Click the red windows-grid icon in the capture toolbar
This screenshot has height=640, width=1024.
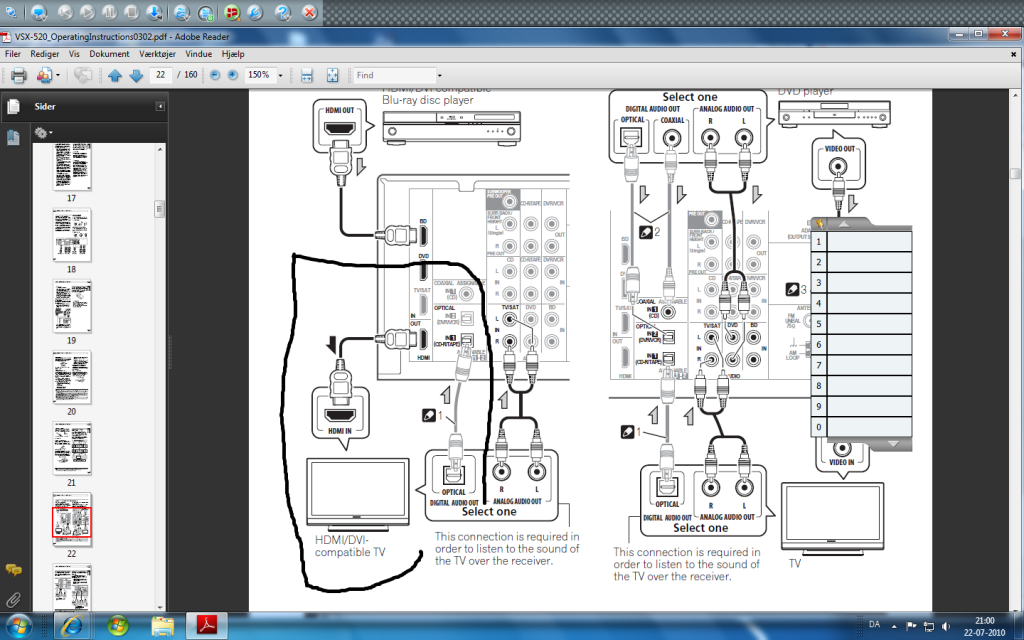(231, 12)
